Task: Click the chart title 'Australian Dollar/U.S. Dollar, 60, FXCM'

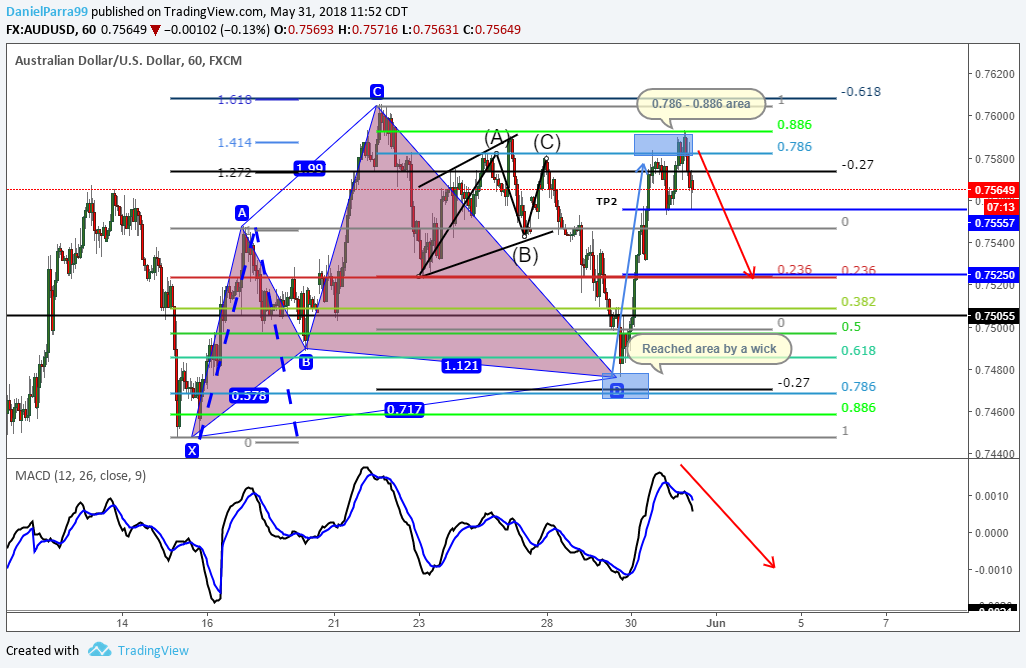Action: pyautogui.click(x=128, y=61)
